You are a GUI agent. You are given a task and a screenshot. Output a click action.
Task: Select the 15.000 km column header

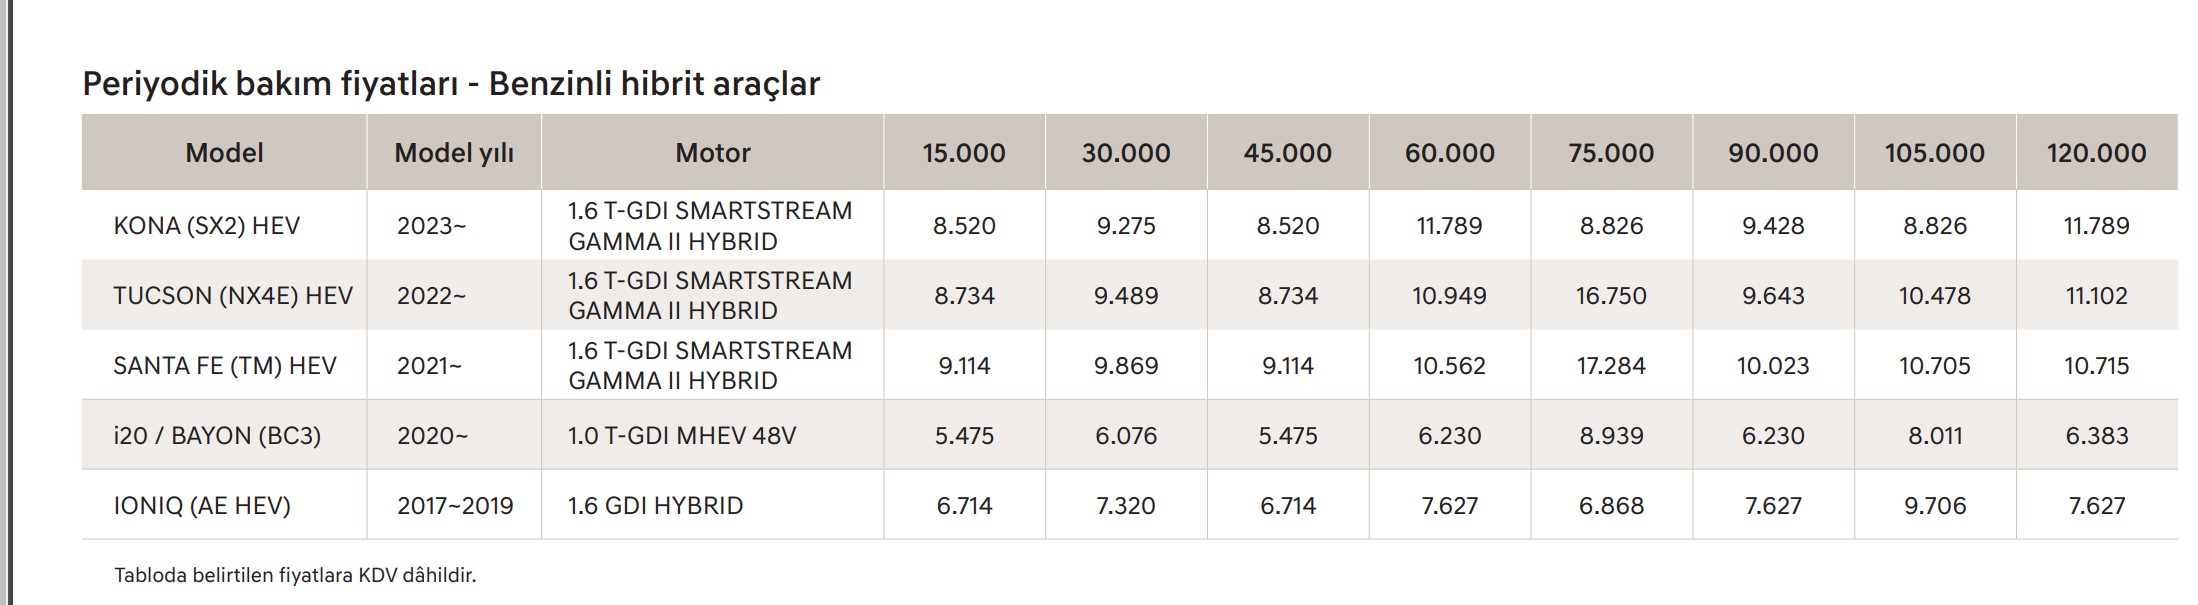(x=964, y=153)
